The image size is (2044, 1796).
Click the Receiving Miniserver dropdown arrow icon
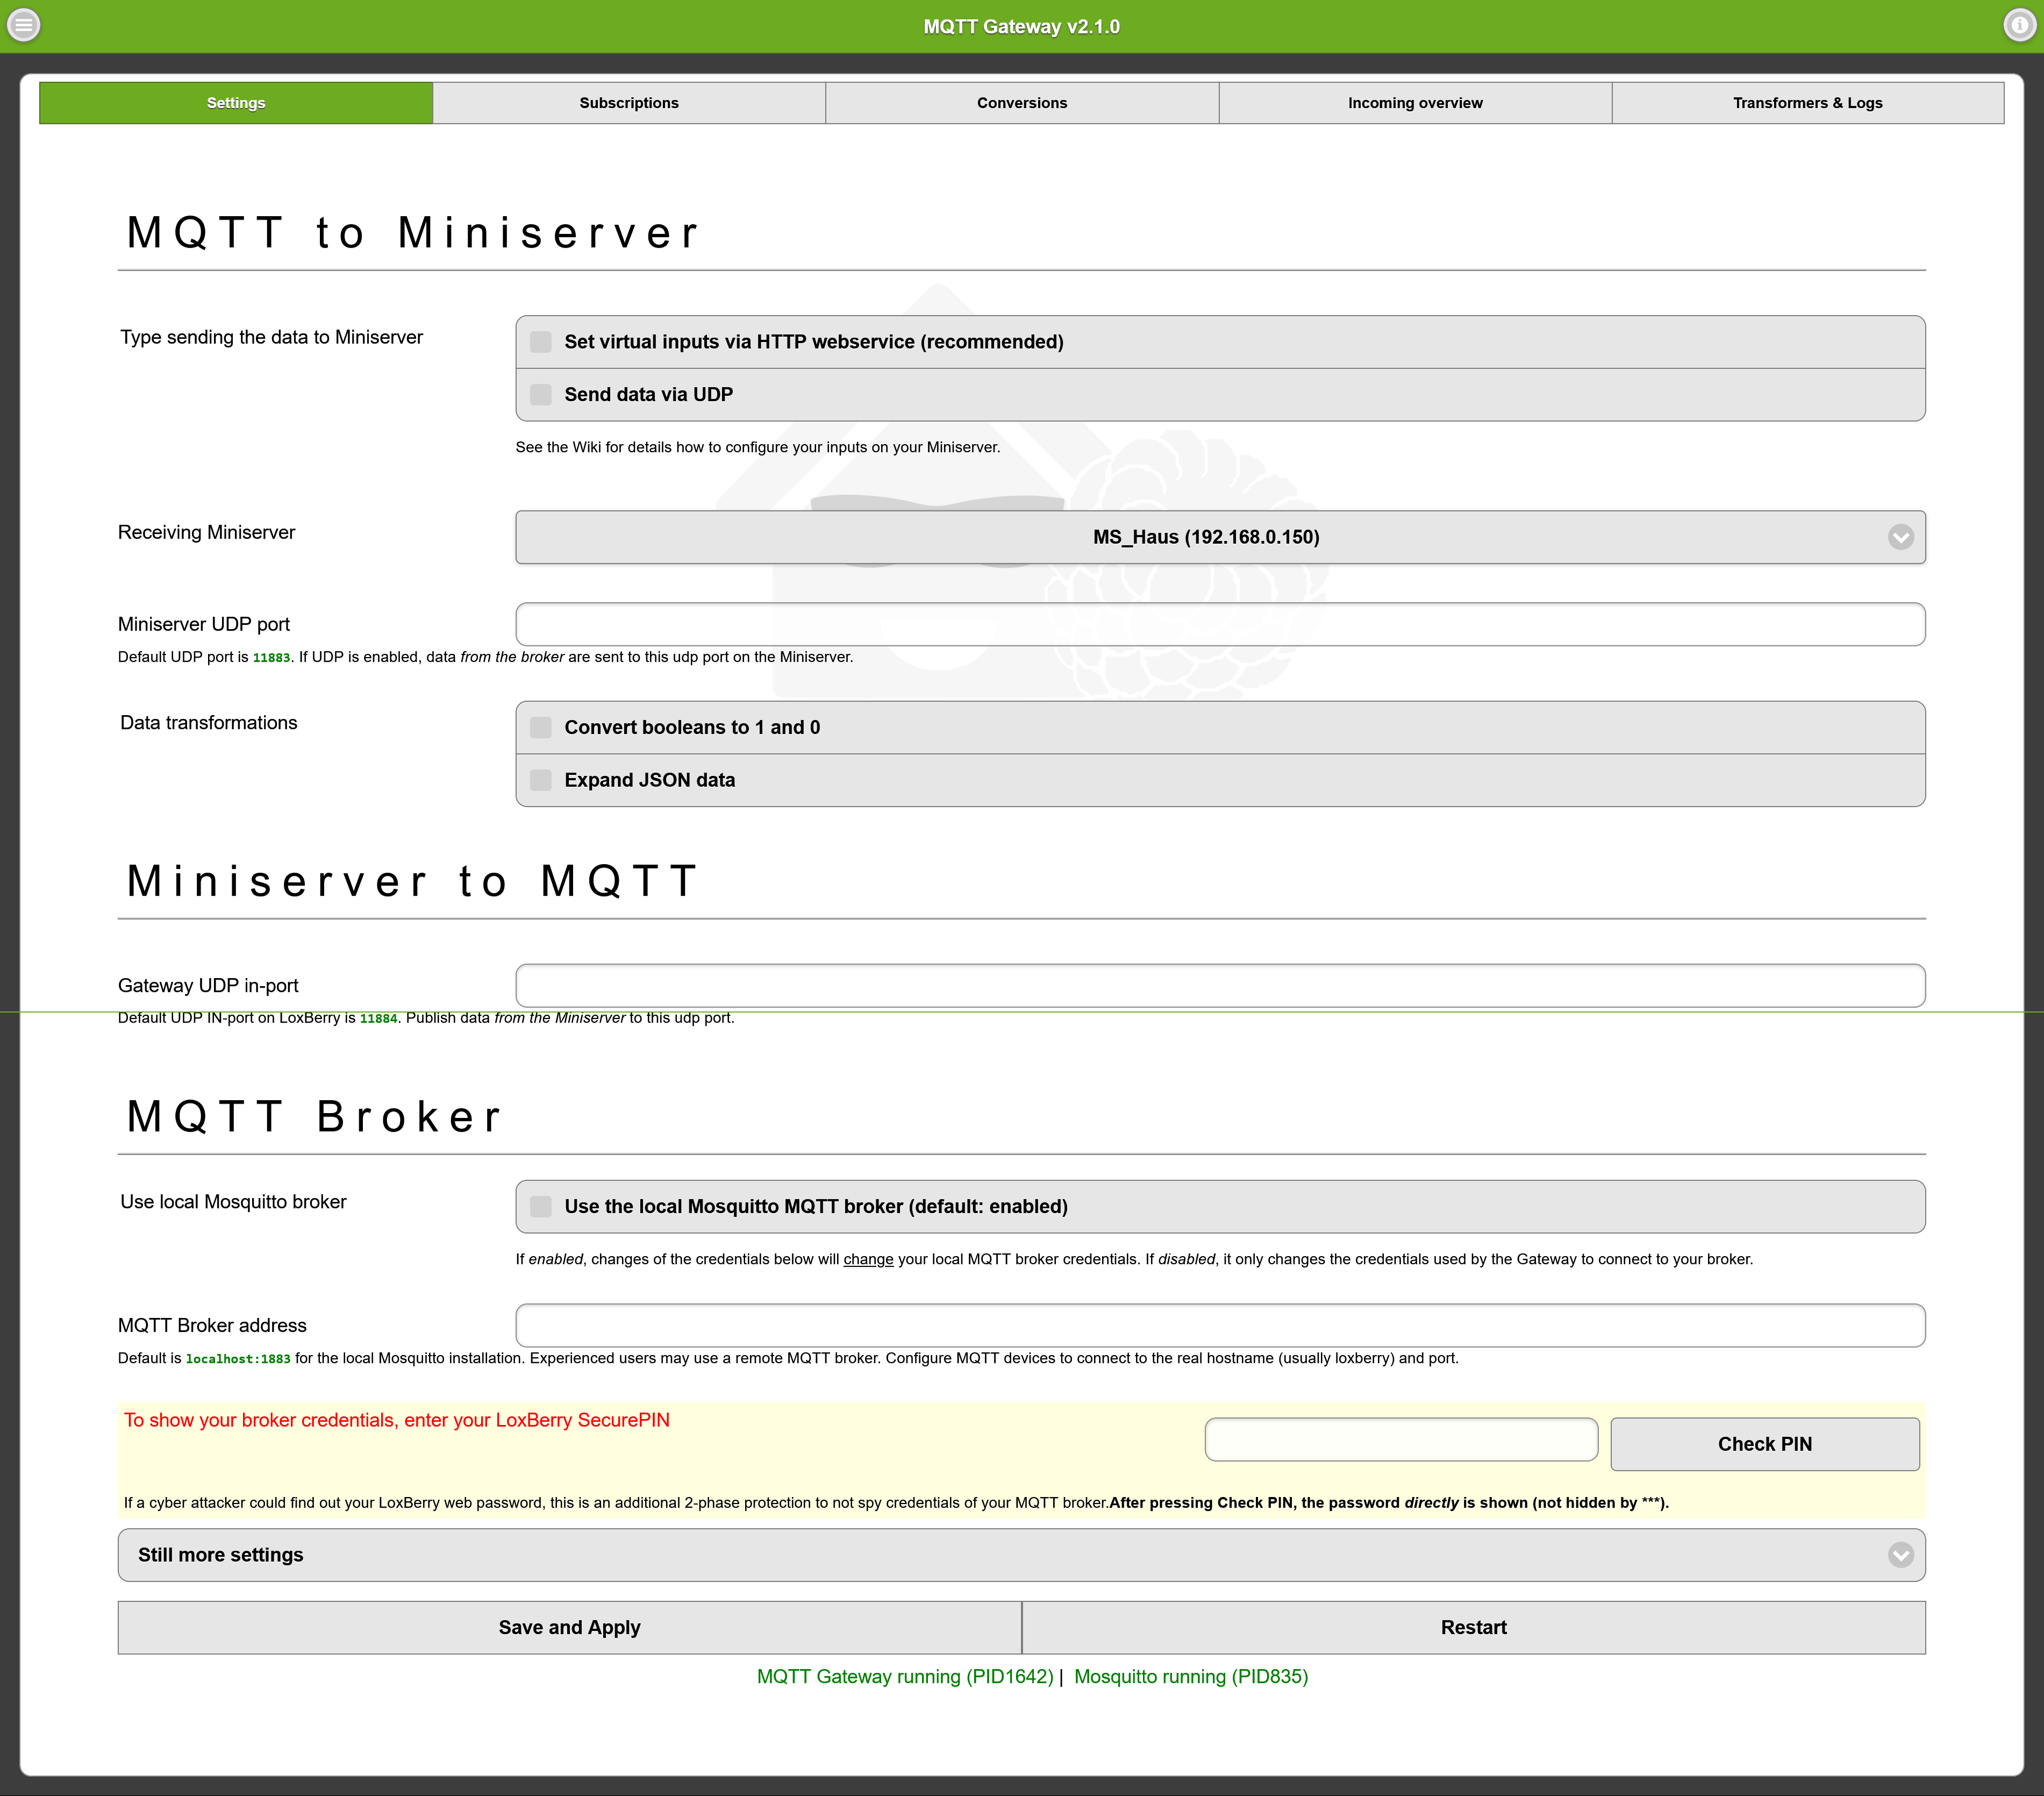(1900, 537)
